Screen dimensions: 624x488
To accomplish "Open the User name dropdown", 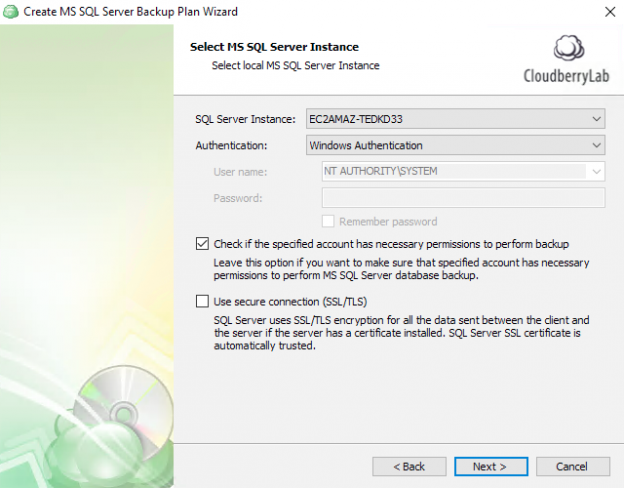I will pyautogui.click(x=596, y=171).
